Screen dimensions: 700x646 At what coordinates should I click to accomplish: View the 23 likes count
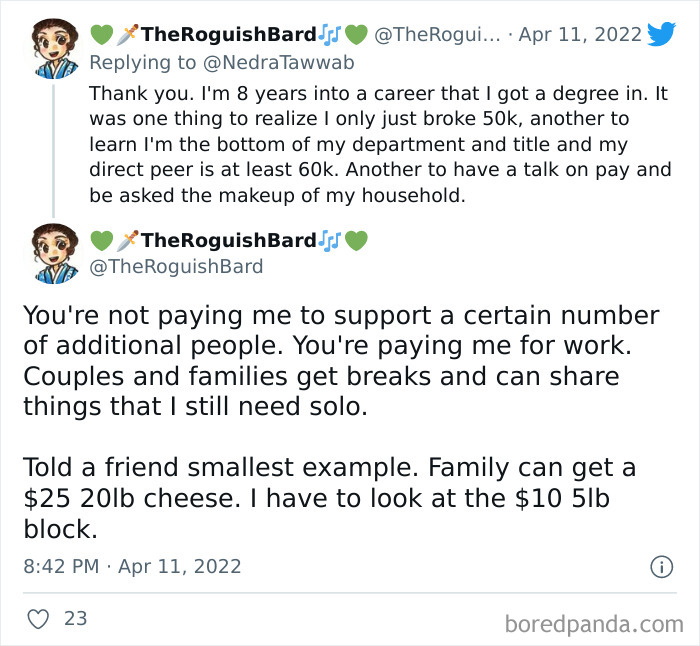75,619
